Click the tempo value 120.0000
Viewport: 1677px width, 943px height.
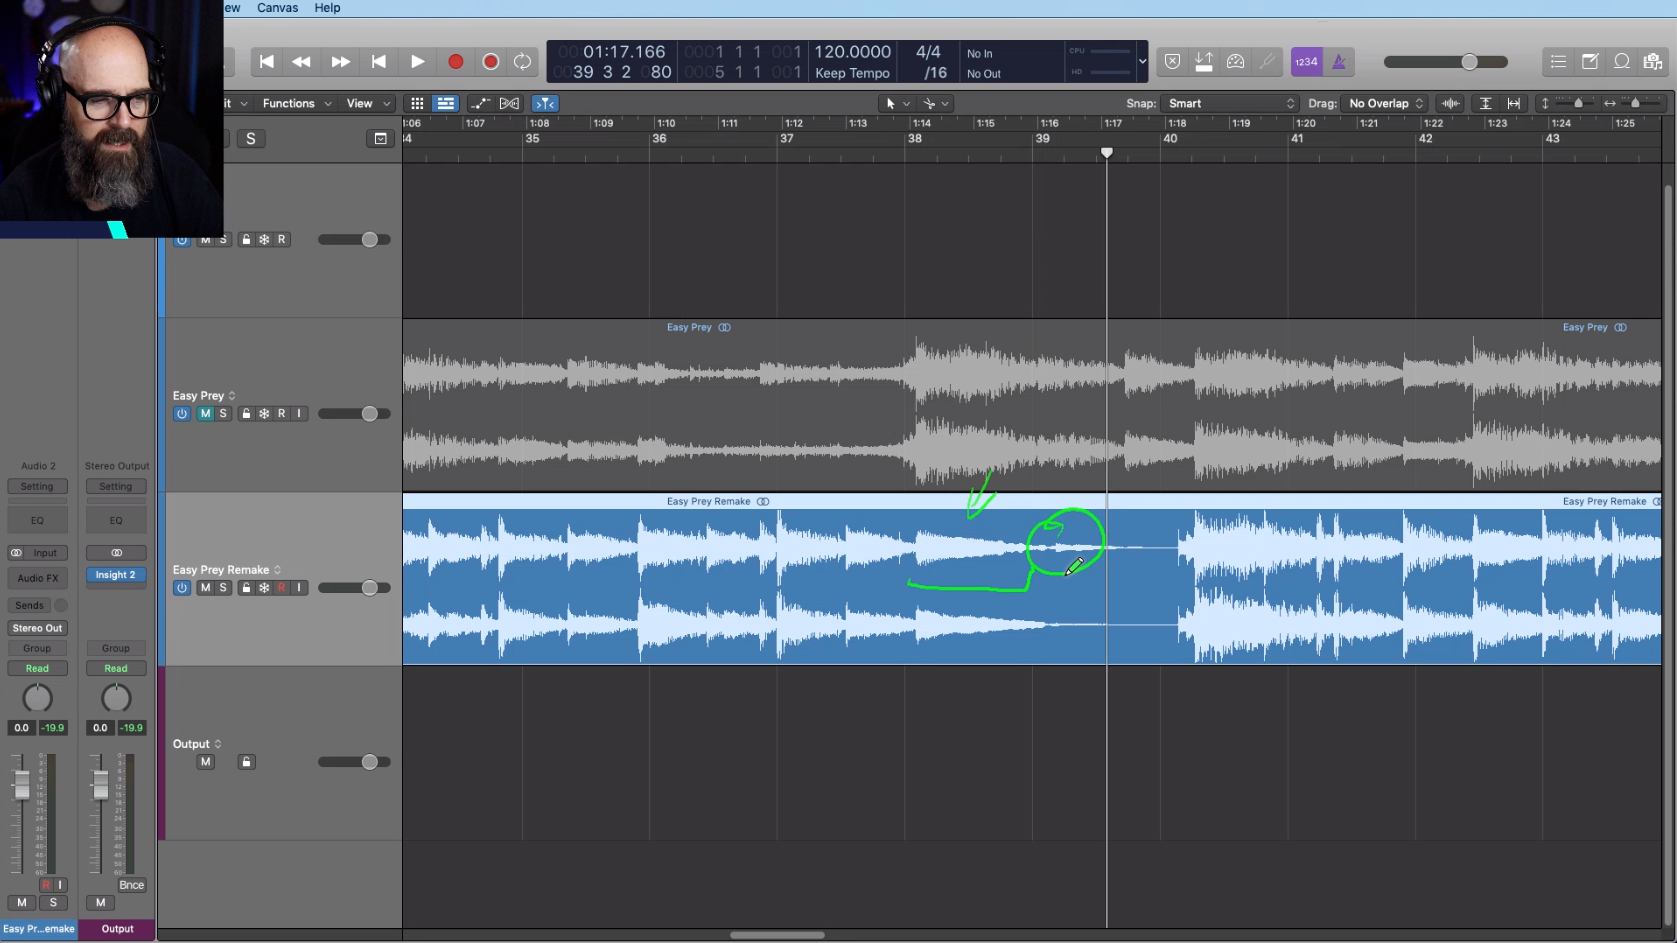point(852,52)
